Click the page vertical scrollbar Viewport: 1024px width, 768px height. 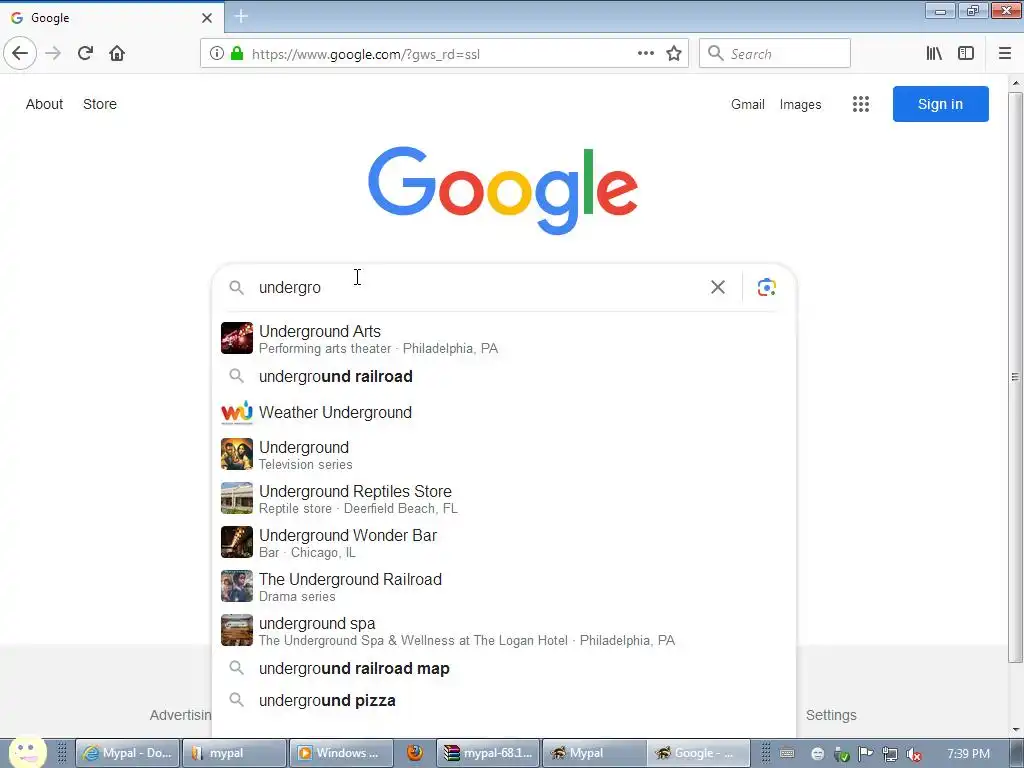pyautogui.click(x=1015, y=377)
